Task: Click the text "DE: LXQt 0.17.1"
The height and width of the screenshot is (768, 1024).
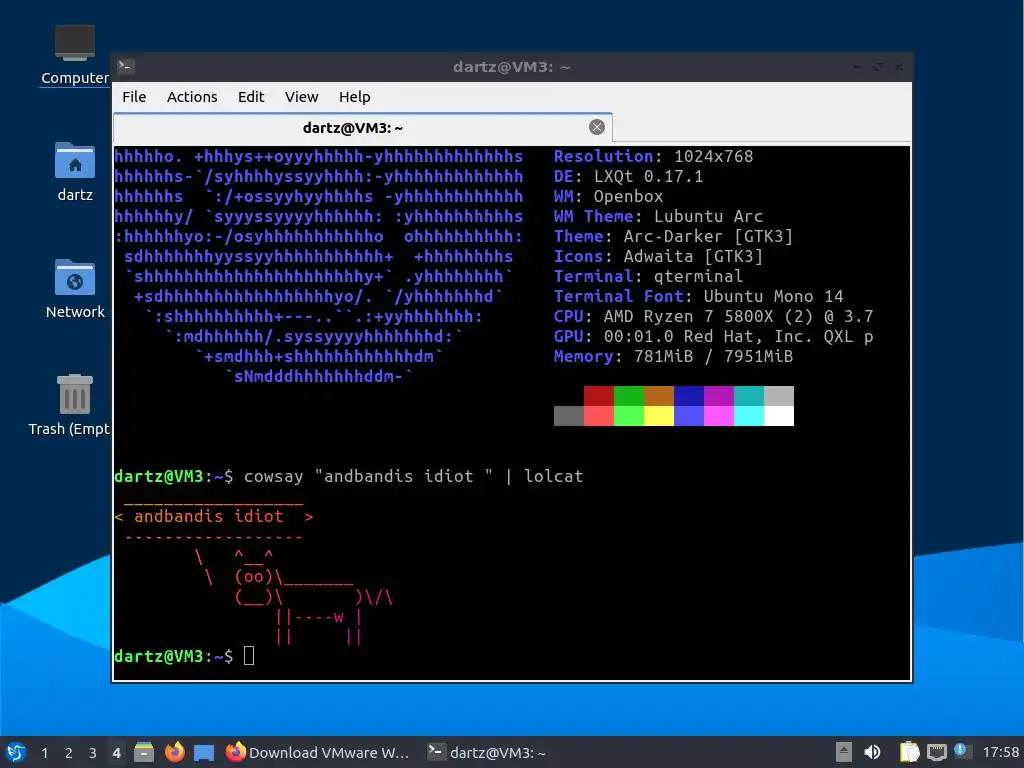Action: (x=628, y=176)
